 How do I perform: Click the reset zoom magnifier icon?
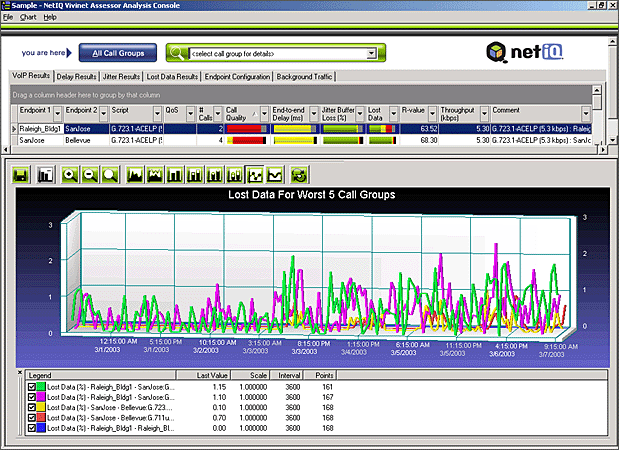(x=110, y=174)
